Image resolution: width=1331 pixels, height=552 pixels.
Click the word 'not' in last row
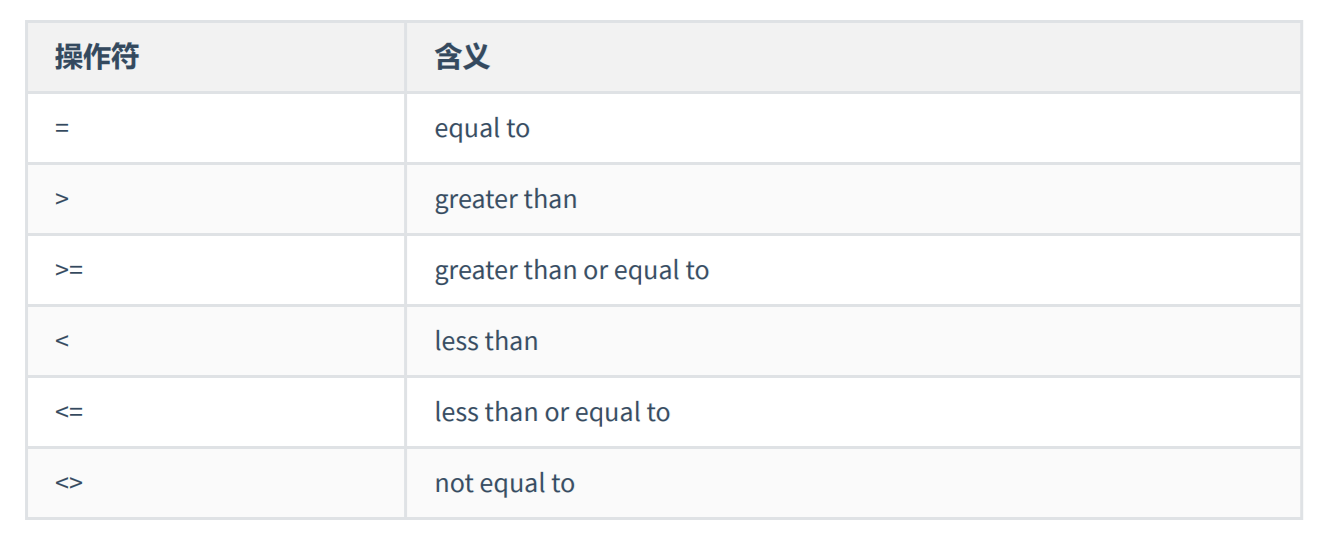click(x=454, y=484)
